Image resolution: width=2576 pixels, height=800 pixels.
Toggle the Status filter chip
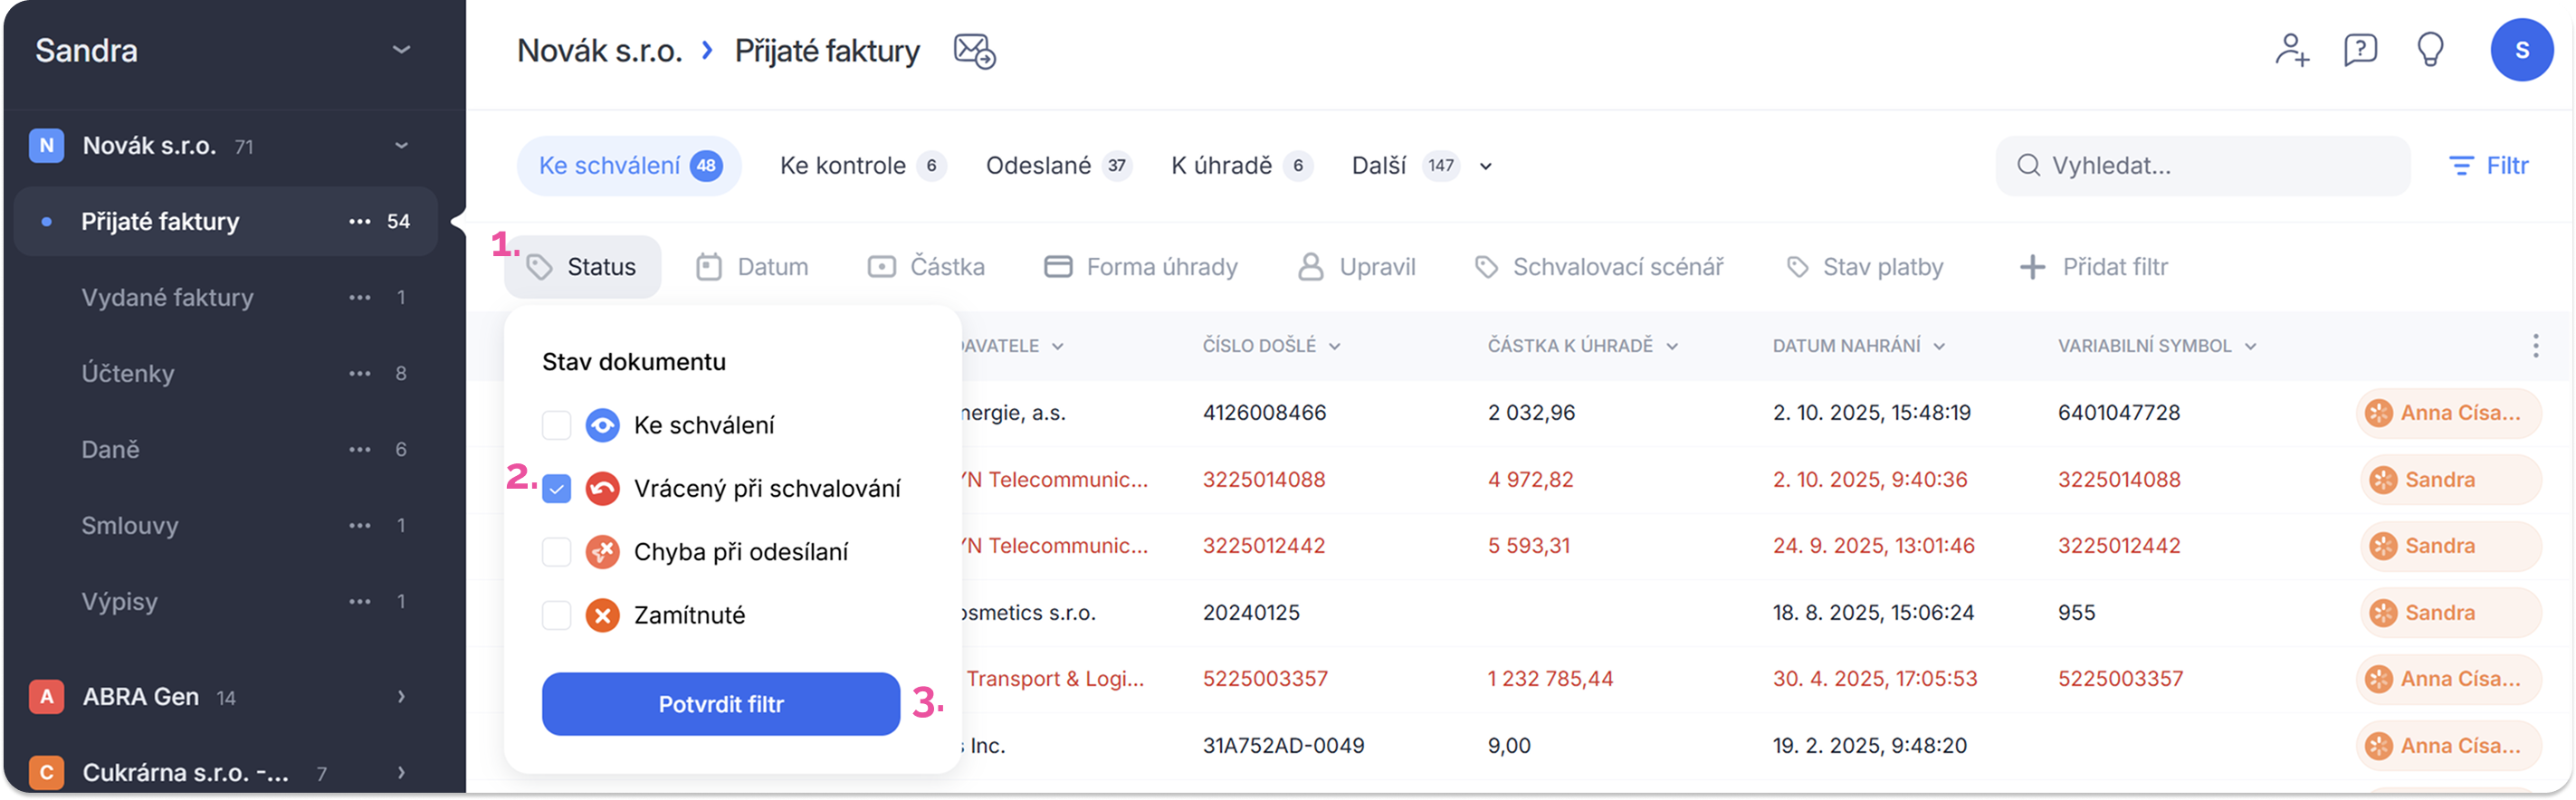point(582,267)
